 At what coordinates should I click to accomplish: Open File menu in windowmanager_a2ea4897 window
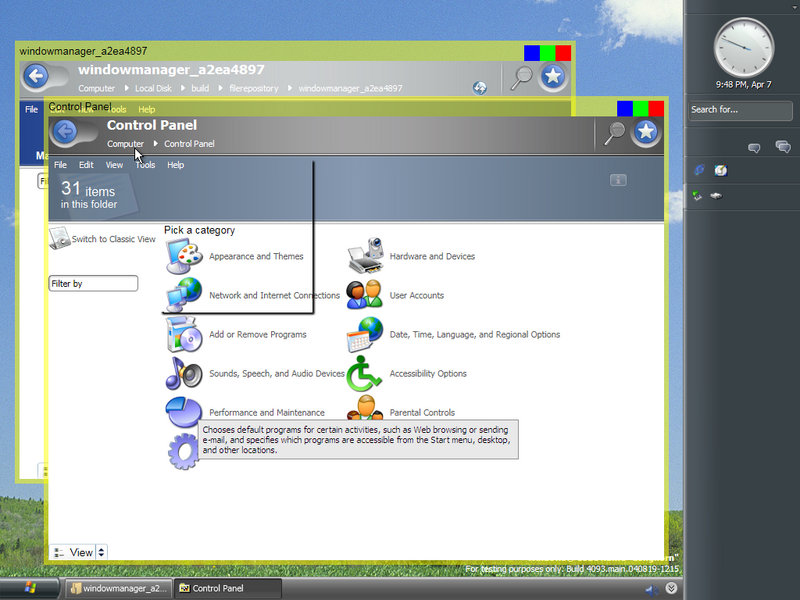click(x=32, y=109)
